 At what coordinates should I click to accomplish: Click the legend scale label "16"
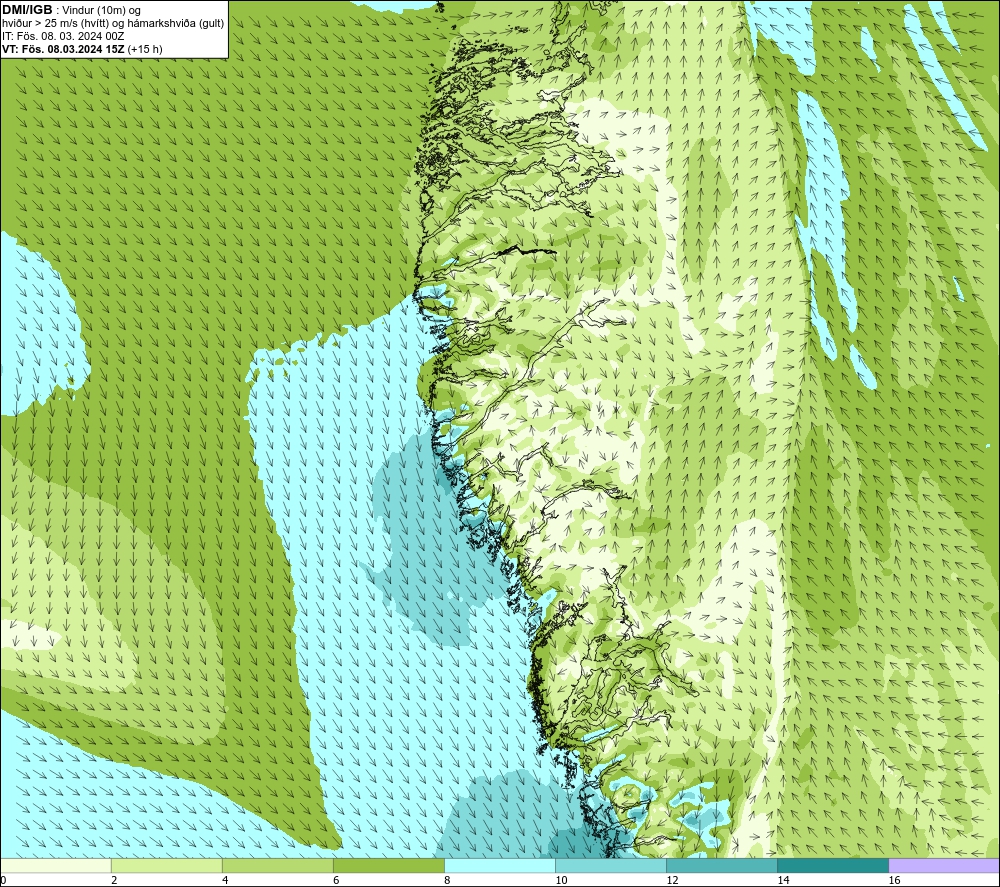coord(894,880)
